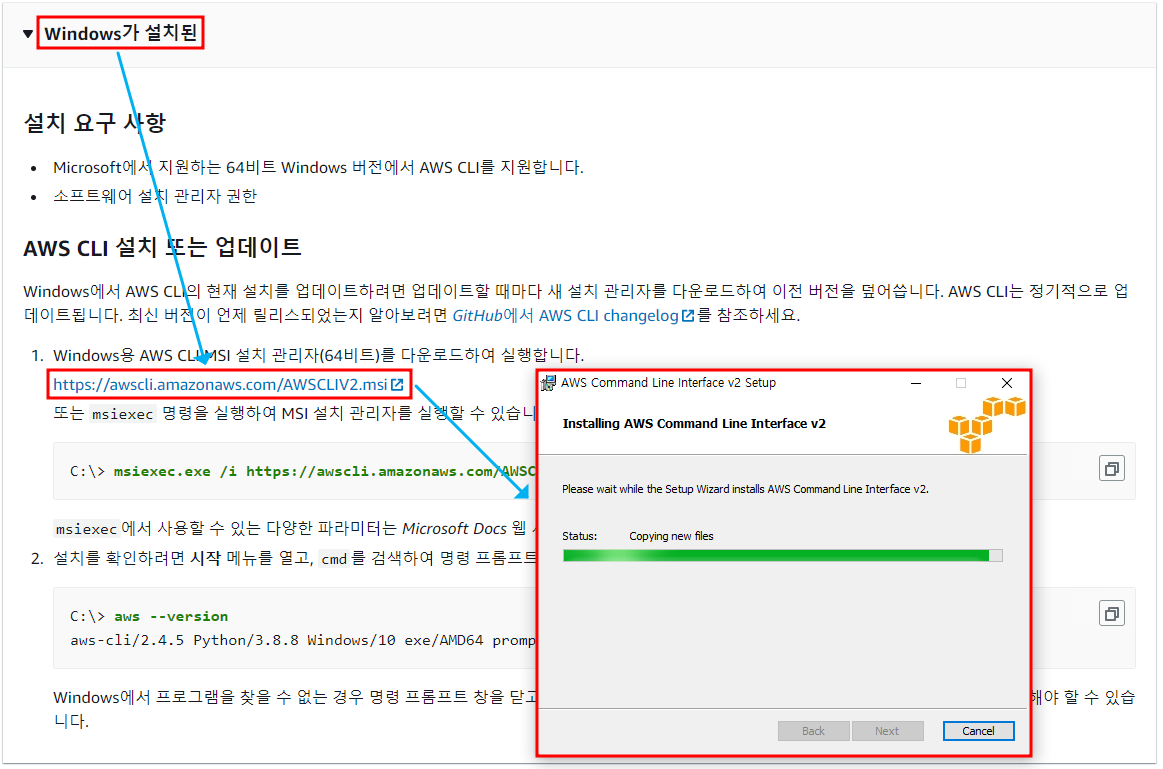Minimize the AWS CLI Setup window
The height and width of the screenshot is (769, 1163).
916,383
